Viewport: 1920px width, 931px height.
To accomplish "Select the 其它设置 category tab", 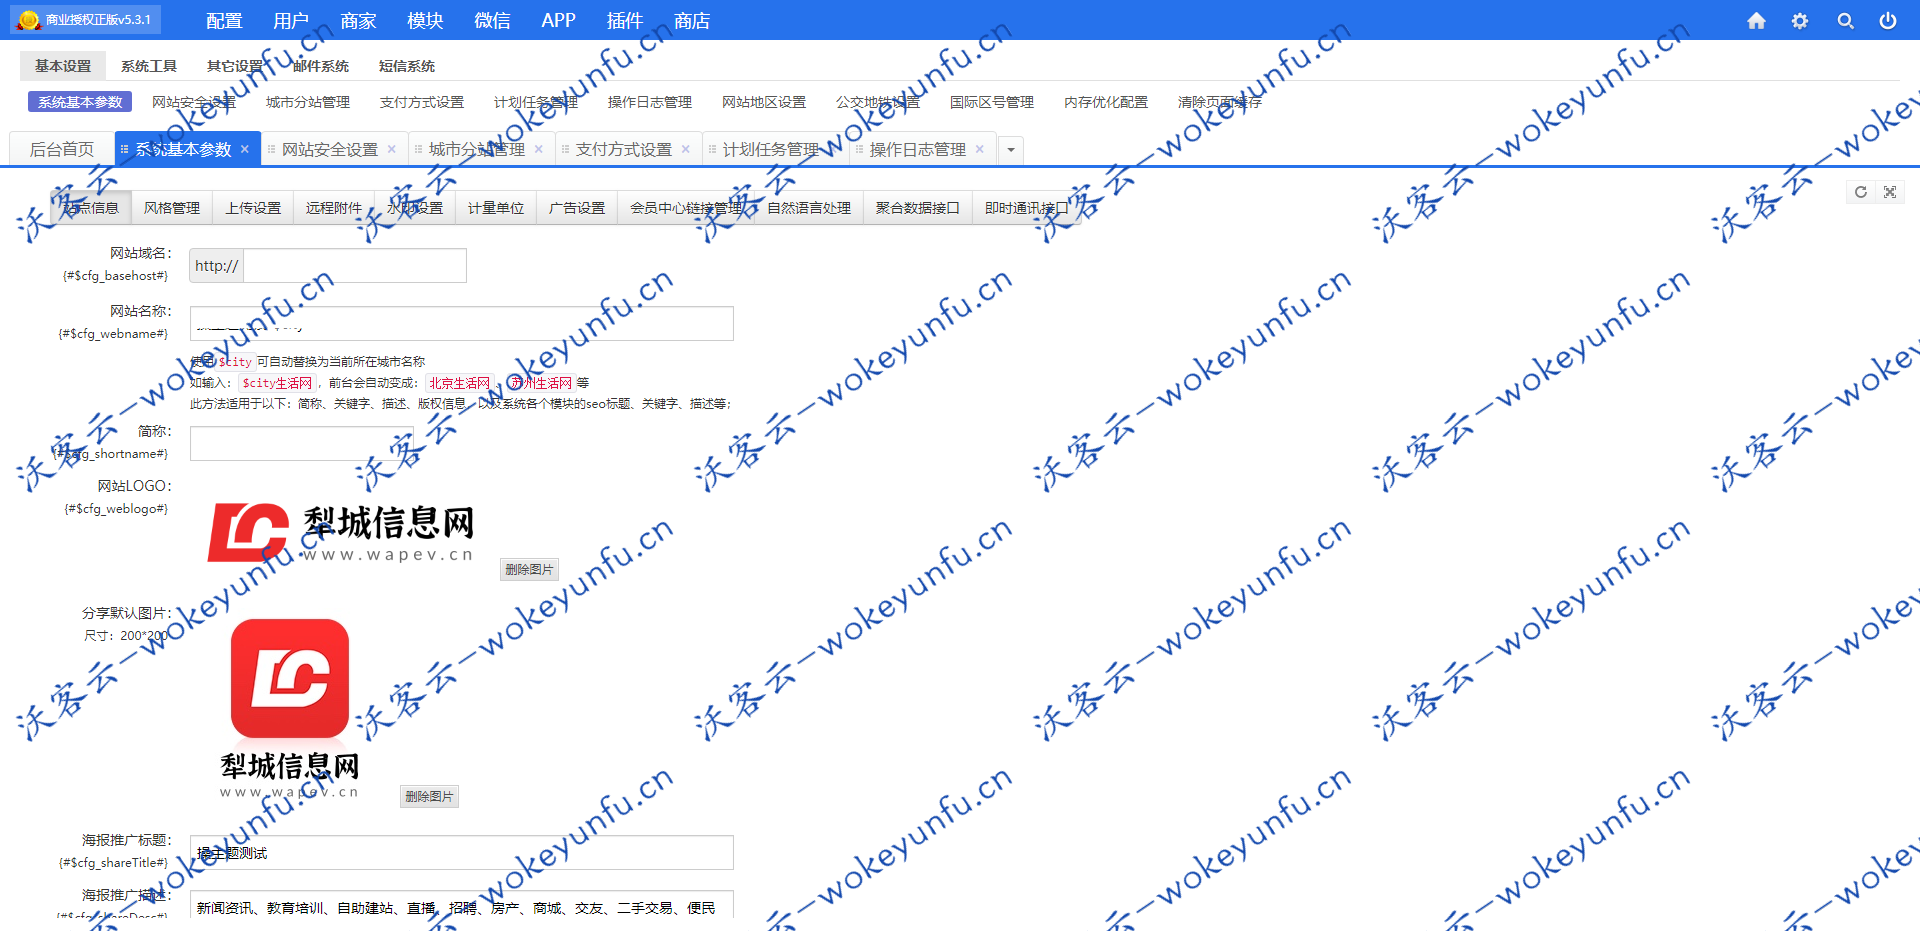I will [235, 66].
